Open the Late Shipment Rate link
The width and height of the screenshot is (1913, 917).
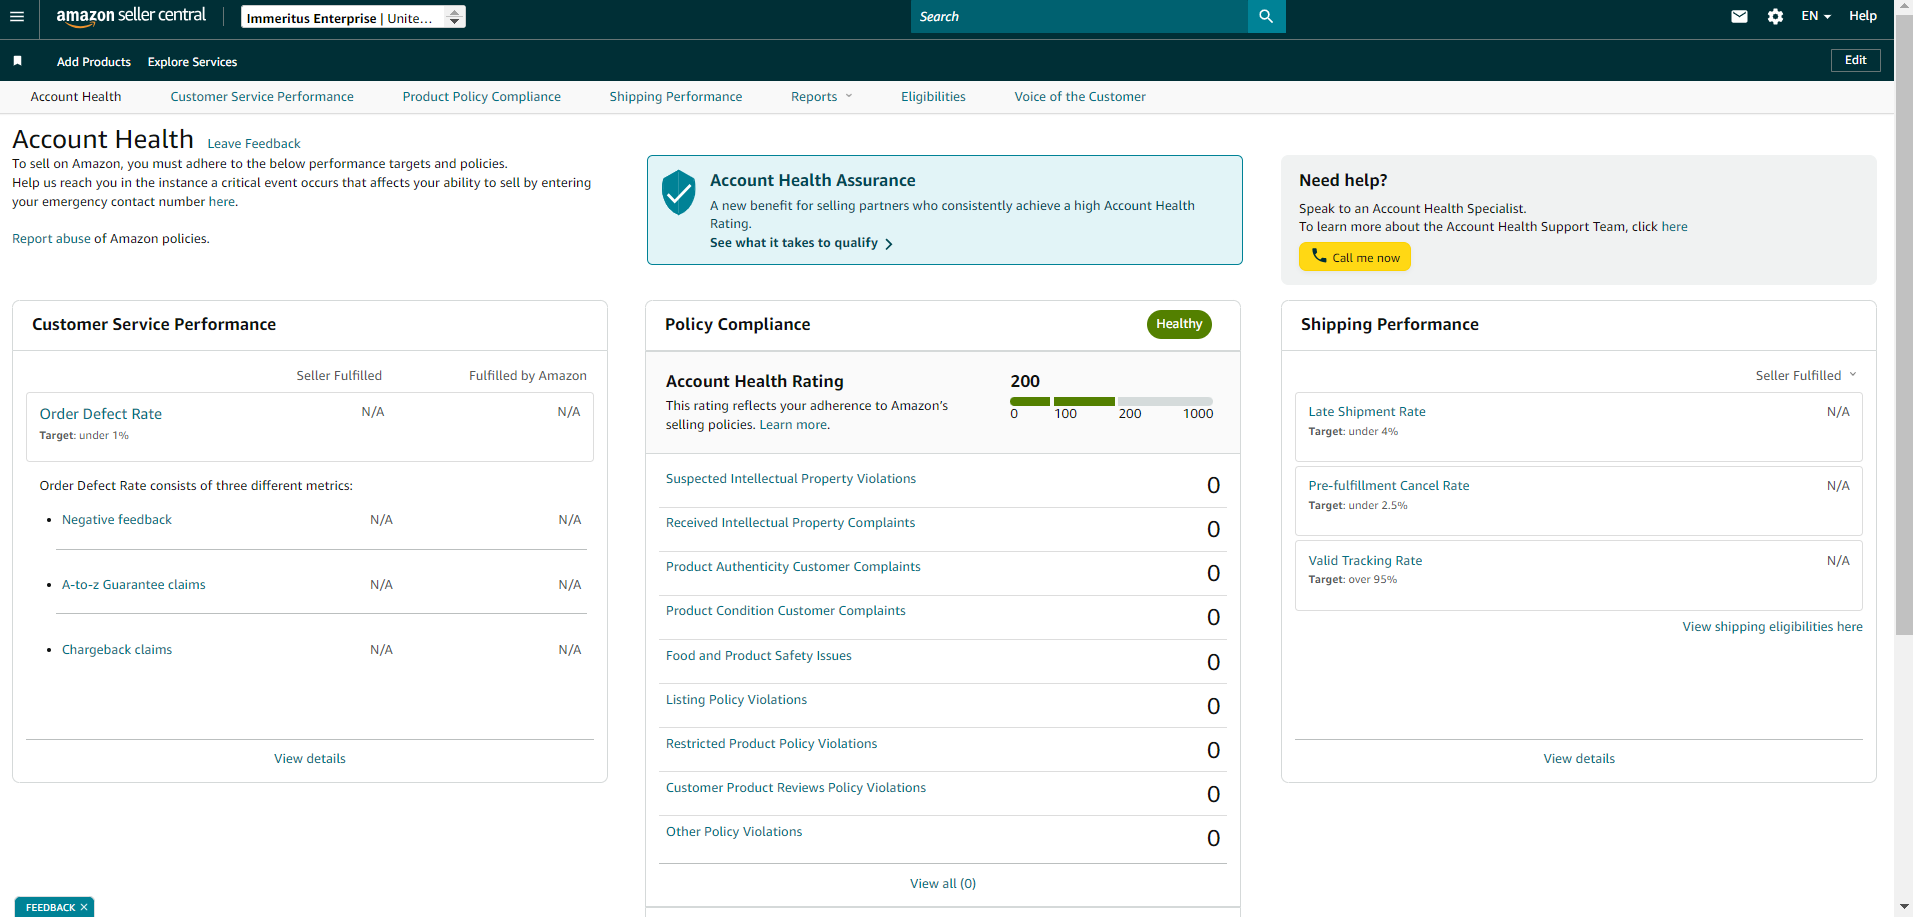pyautogui.click(x=1367, y=412)
